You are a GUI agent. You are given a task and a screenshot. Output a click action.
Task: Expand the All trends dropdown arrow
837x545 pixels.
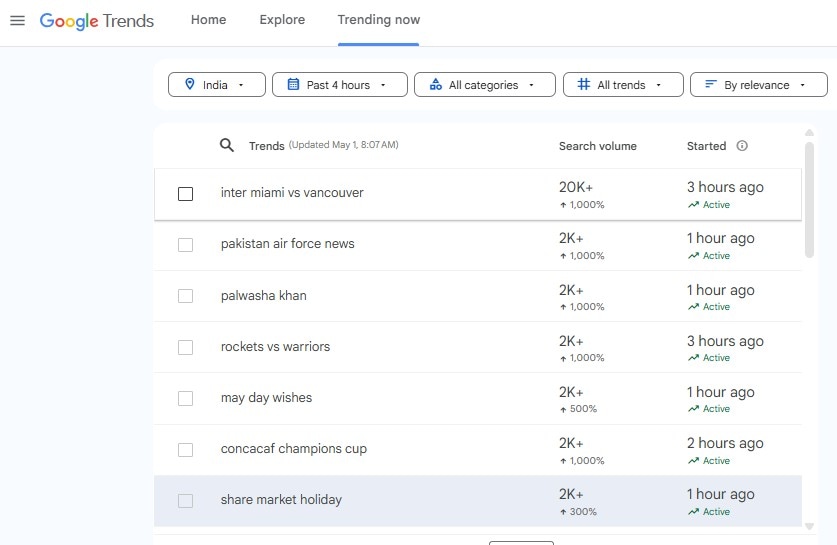(x=658, y=85)
